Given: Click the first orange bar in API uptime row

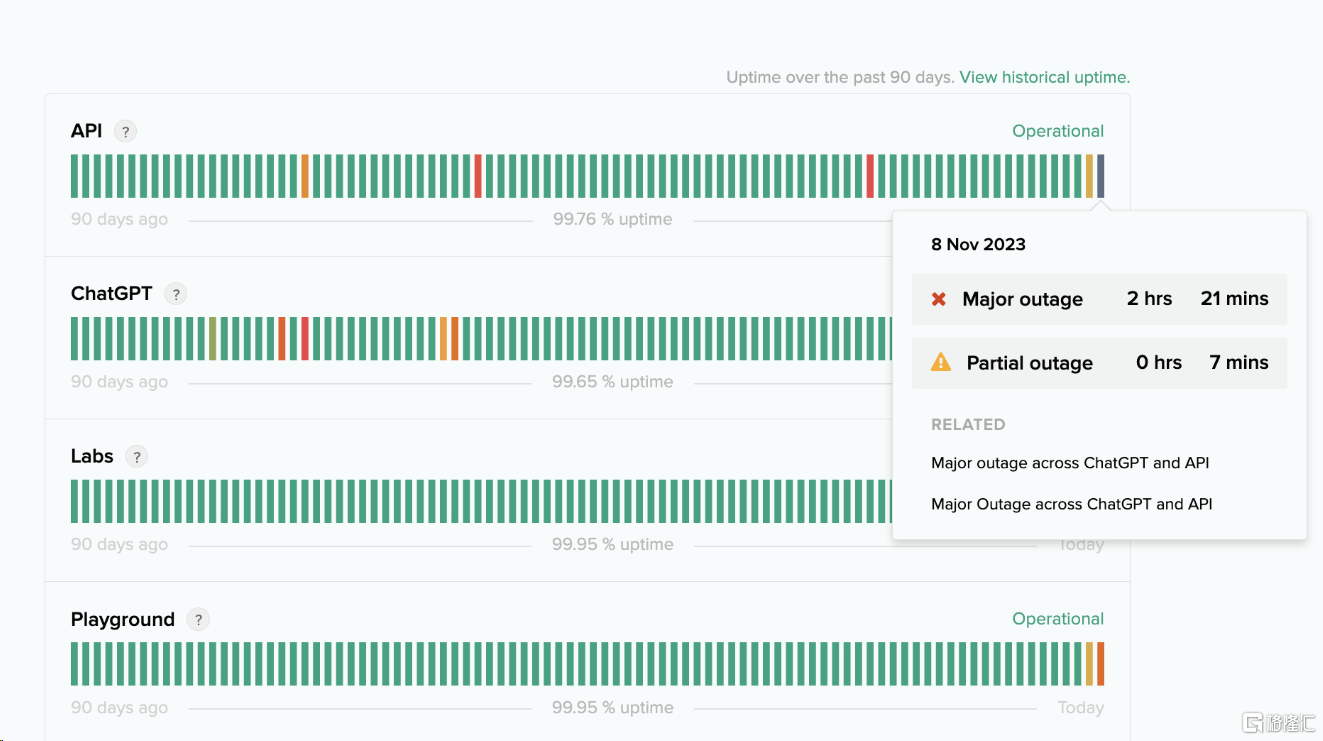Looking at the screenshot, I should coord(305,176).
